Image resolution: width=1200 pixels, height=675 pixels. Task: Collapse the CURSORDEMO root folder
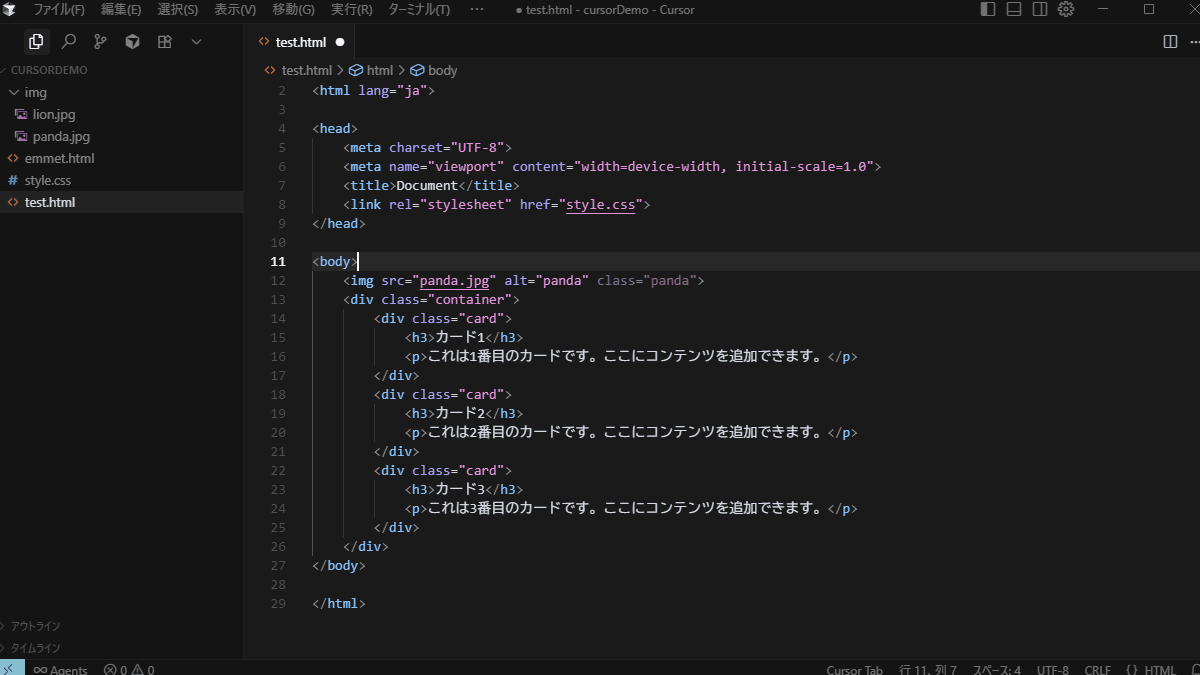(49, 70)
